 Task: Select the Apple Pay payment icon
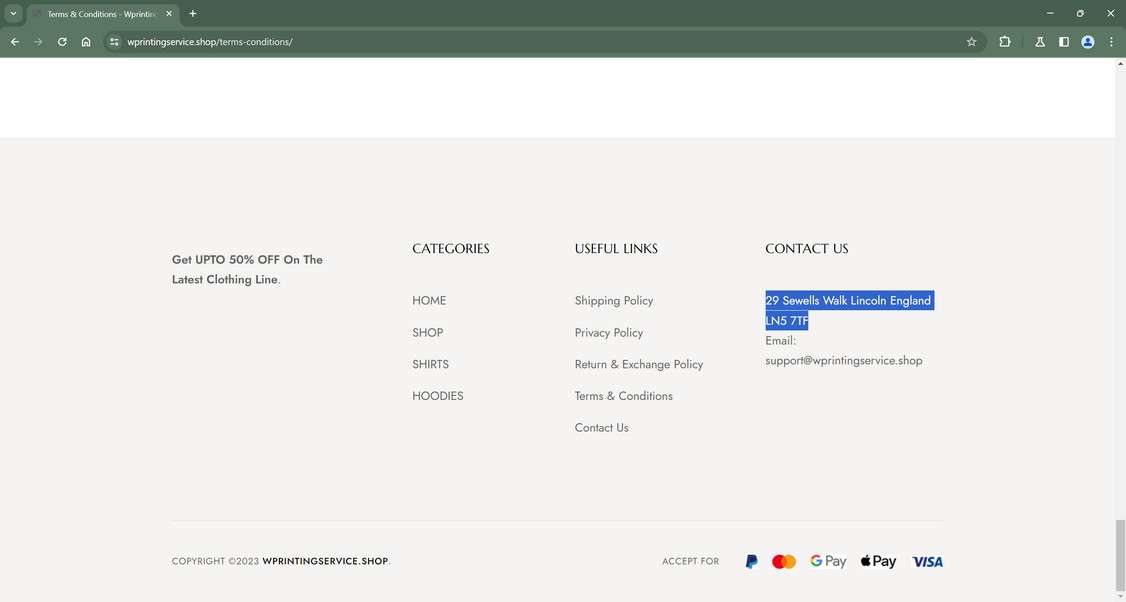pyautogui.click(x=877, y=561)
